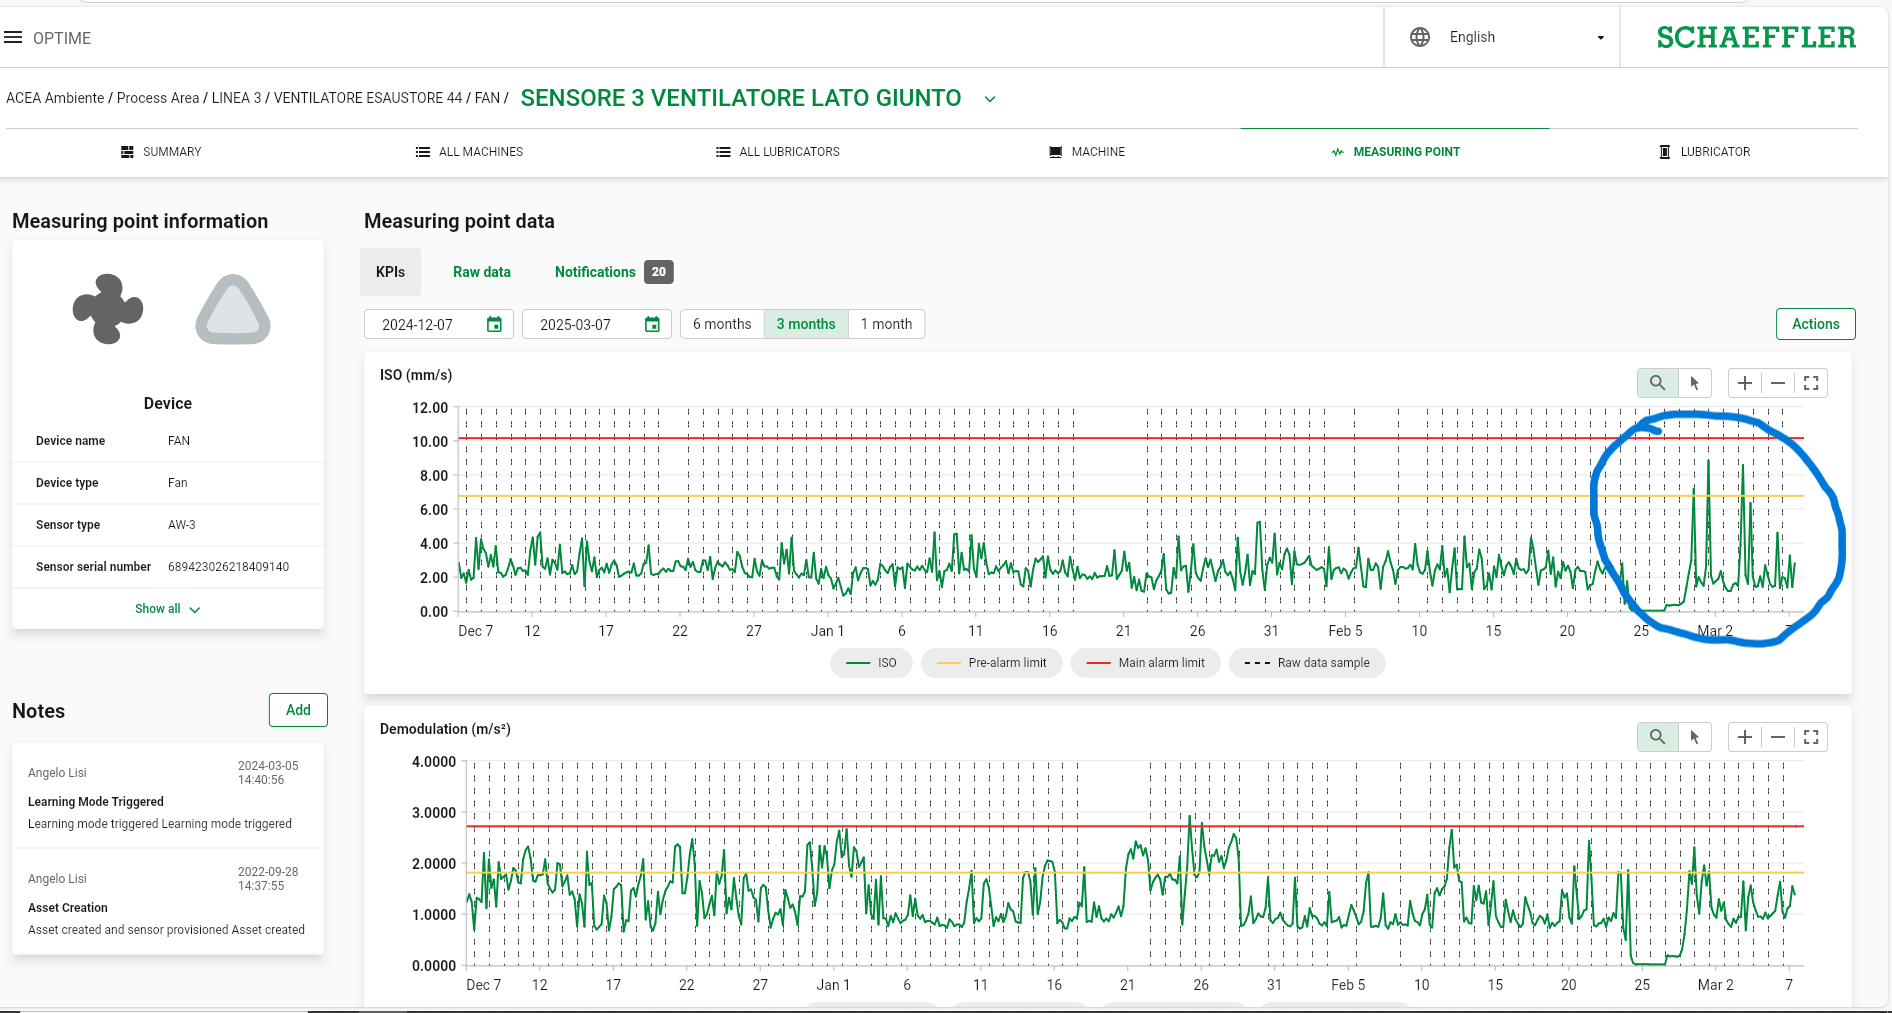Zoom in on the ISO chart
The image size is (1892, 1013).
click(x=1745, y=383)
